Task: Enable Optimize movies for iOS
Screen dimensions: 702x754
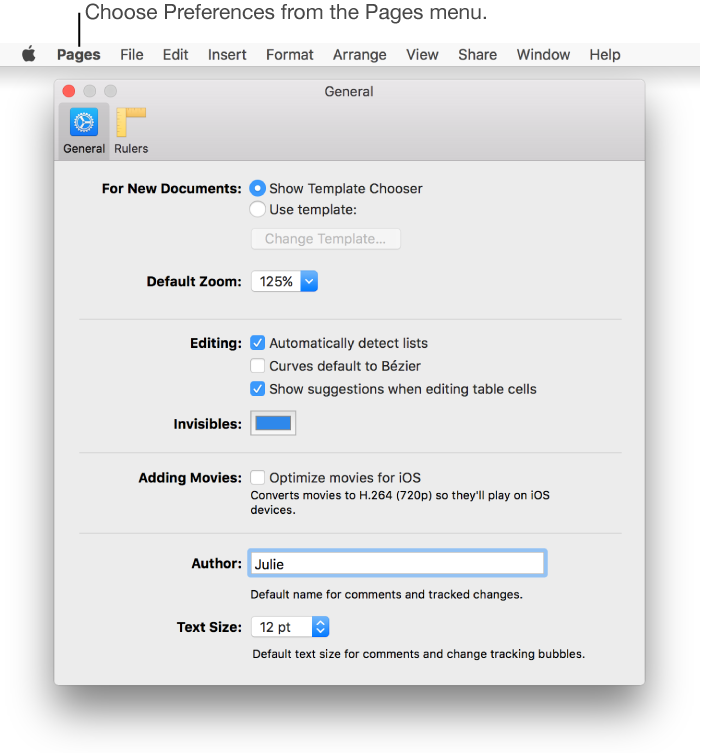Action: tap(258, 478)
